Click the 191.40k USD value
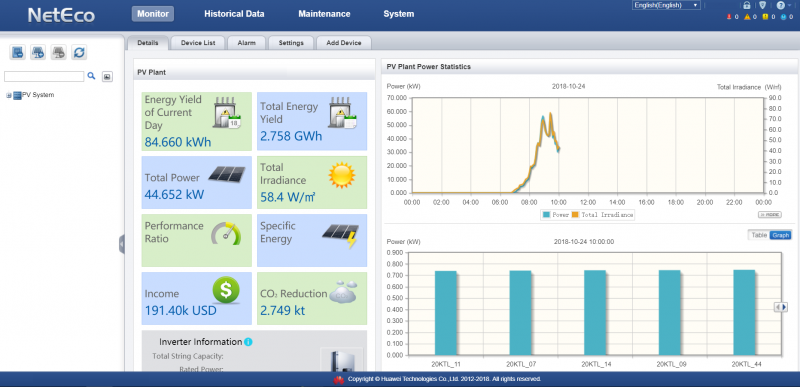This screenshot has height=387, width=800. point(181,311)
